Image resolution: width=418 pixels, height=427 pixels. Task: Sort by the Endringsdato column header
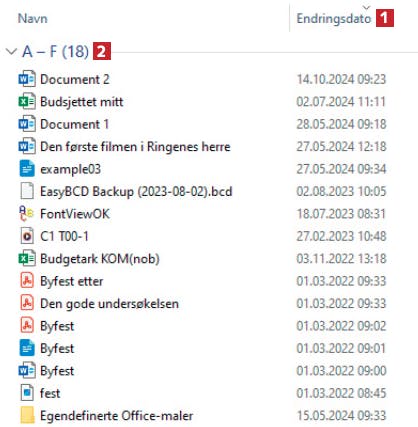(334, 18)
